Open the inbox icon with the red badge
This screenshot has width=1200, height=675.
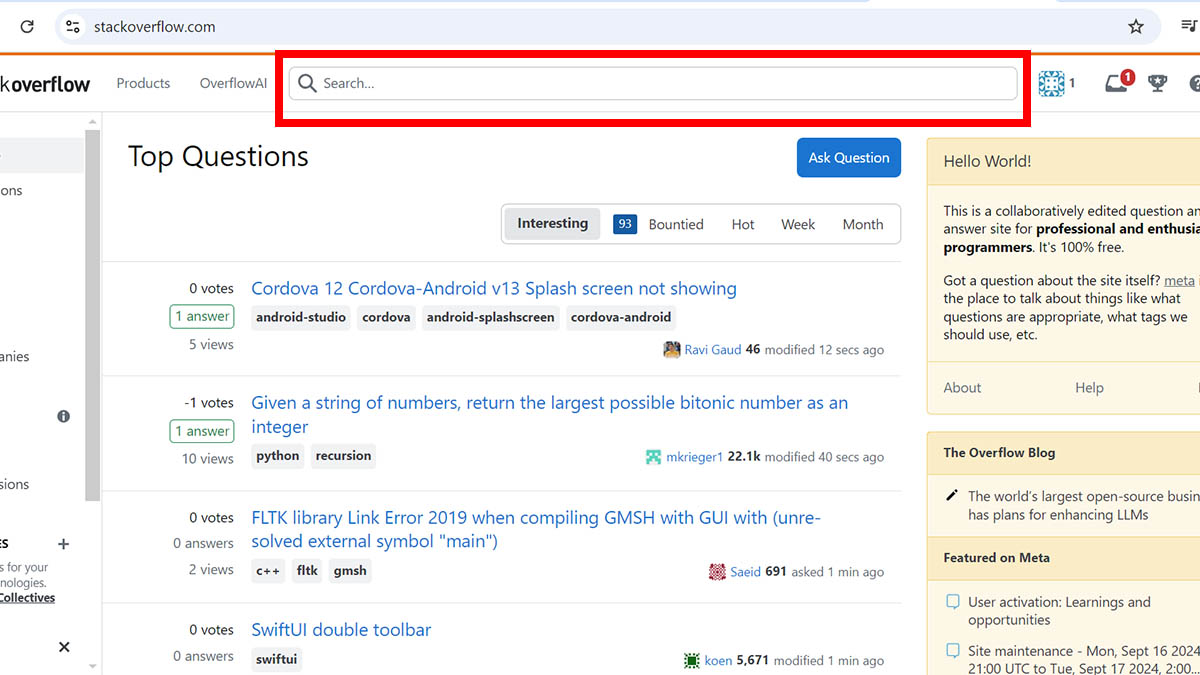click(x=1118, y=82)
